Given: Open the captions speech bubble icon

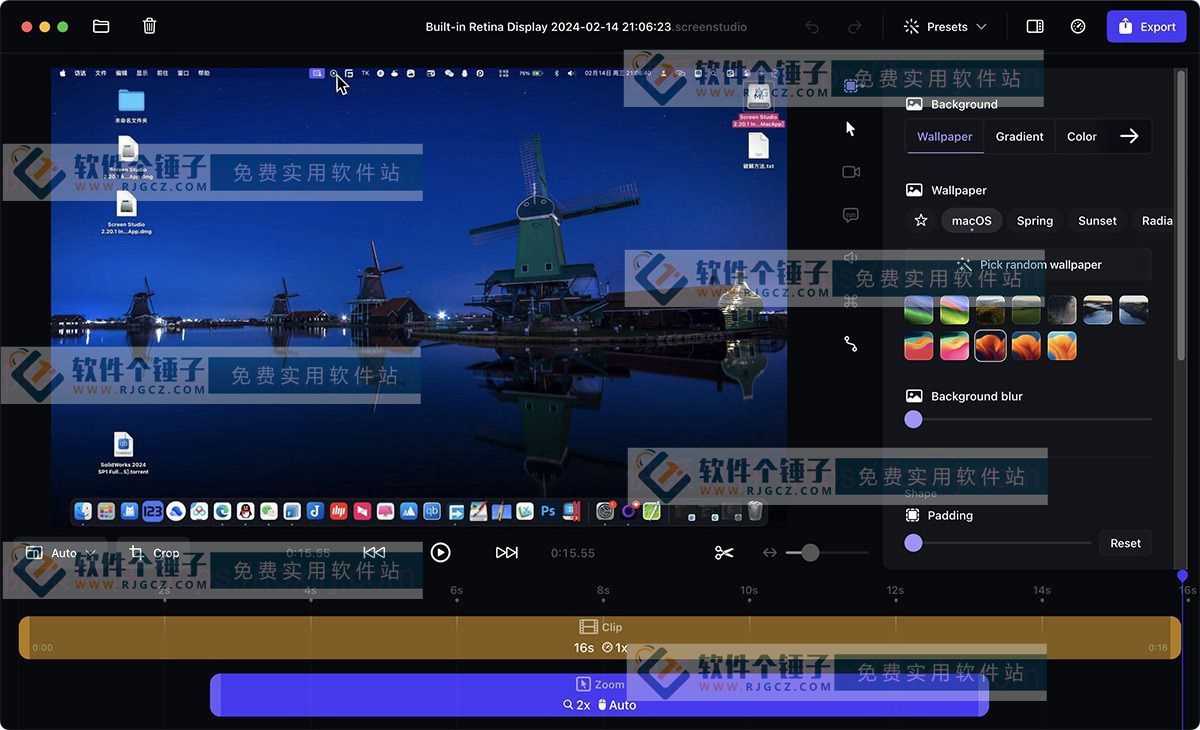Looking at the screenshot, I should (x=851, y=215).
